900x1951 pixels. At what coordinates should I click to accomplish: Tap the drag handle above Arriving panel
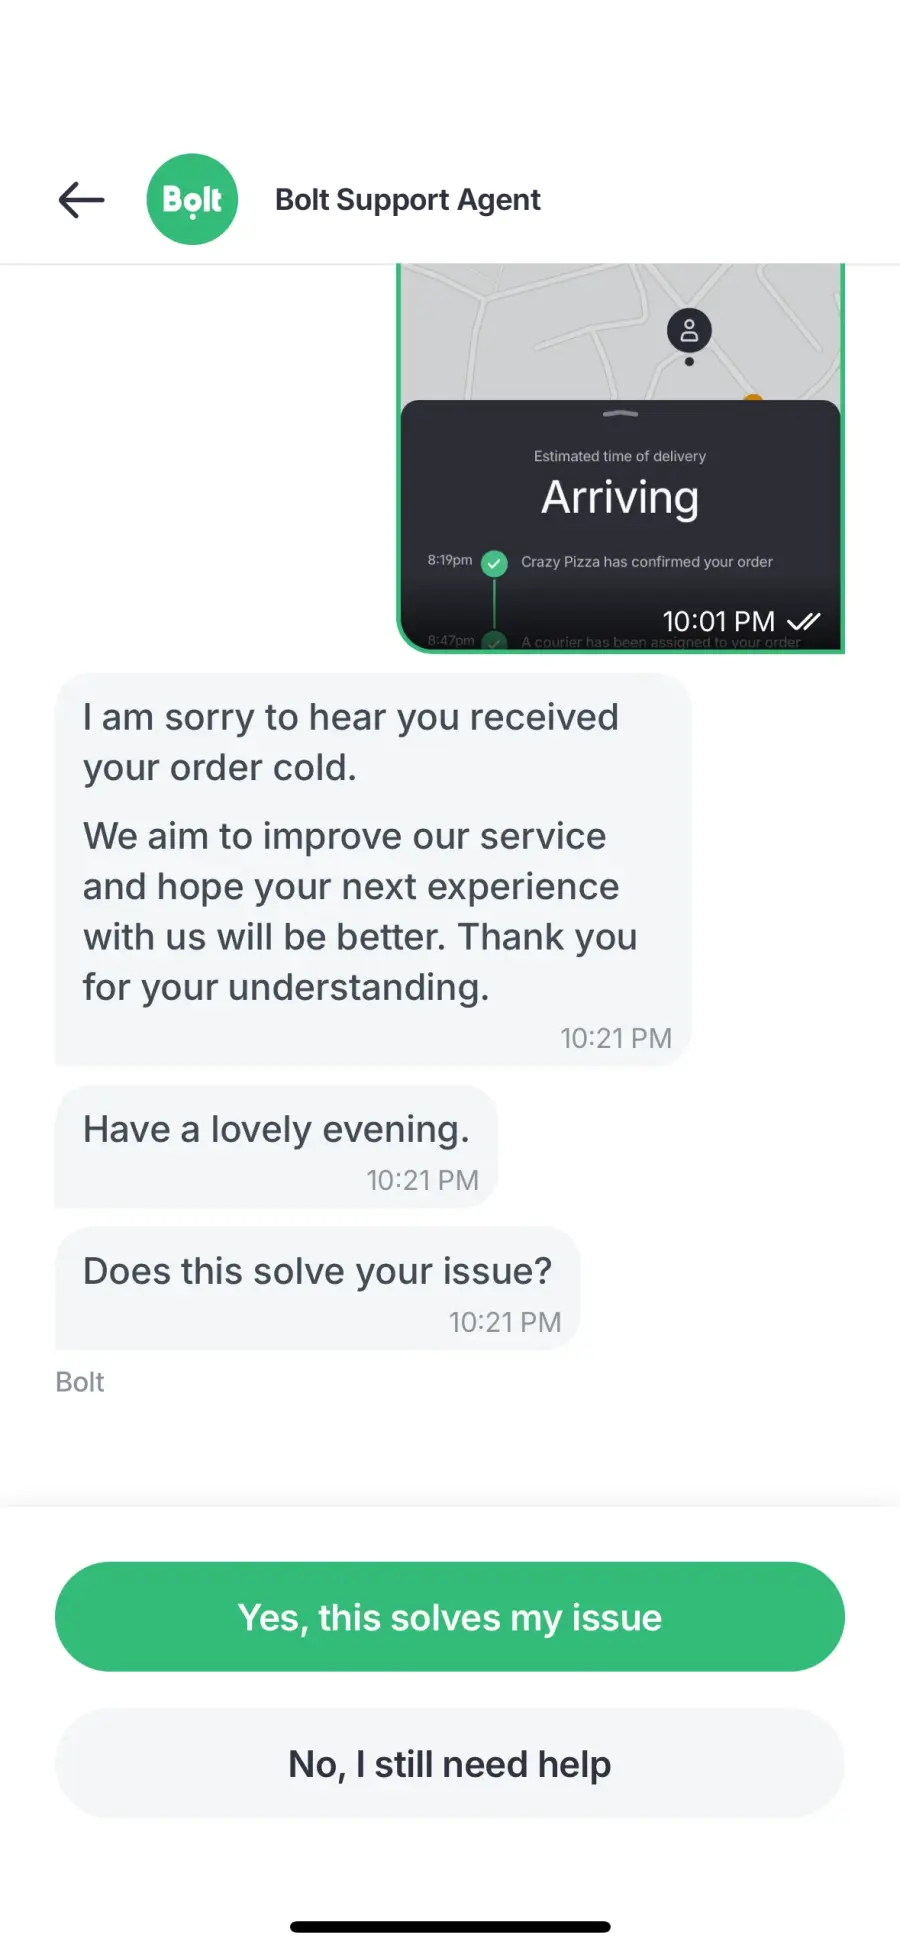pos(620,413)
